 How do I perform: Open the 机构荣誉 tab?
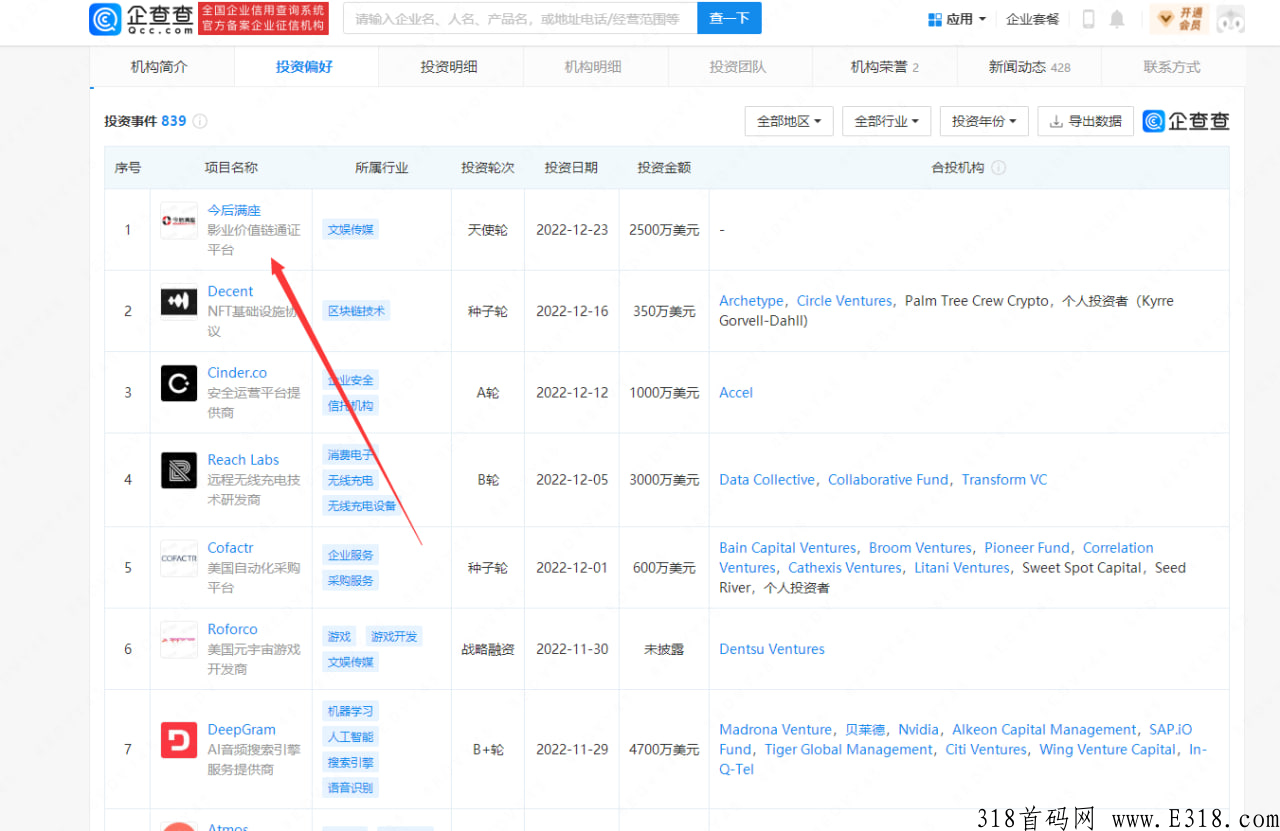coord(884,67)
